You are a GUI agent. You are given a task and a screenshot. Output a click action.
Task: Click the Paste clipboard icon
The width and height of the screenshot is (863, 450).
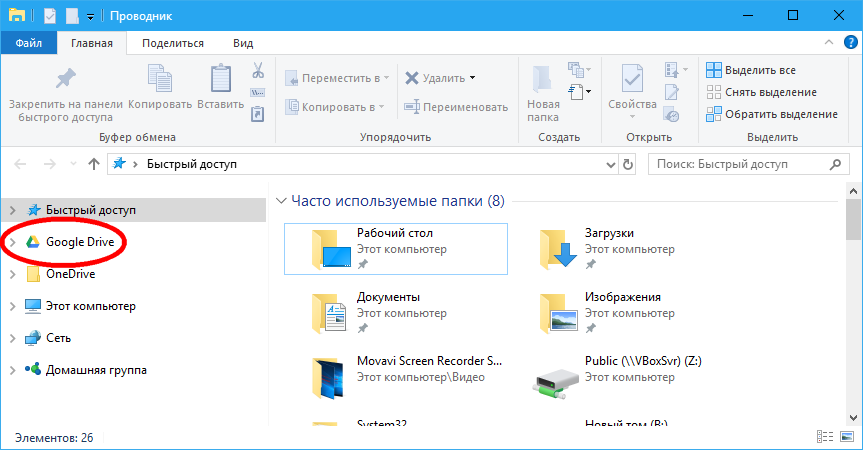pyautogui.click(x=220, y=80)
